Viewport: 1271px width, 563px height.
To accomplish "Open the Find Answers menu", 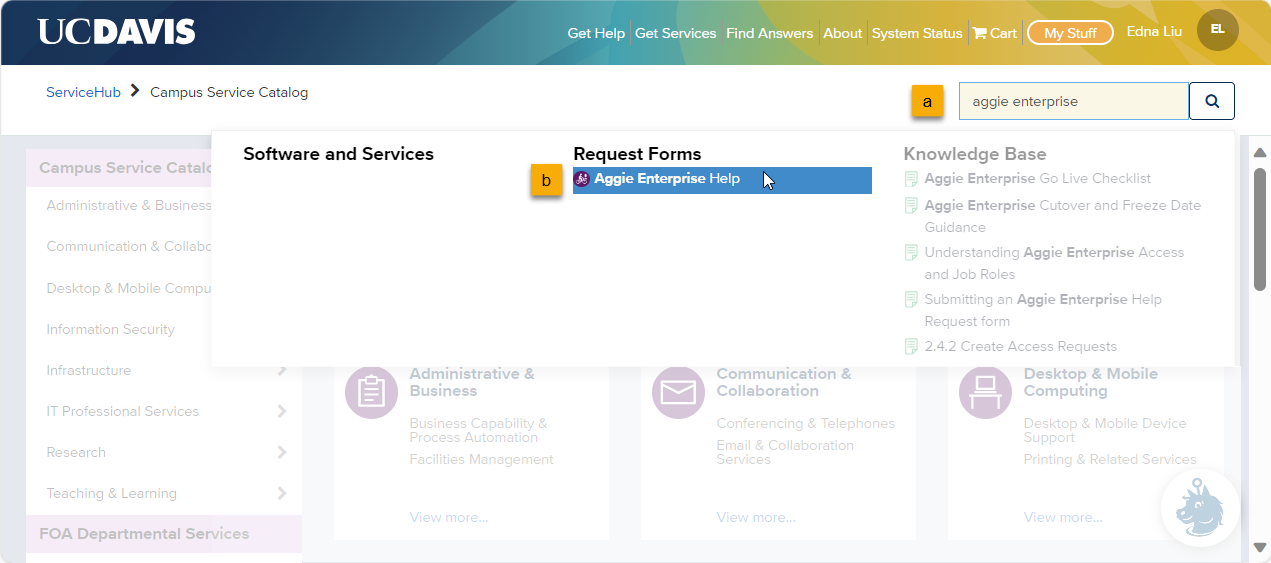I will pyautogui.click(x=769, y=33).
